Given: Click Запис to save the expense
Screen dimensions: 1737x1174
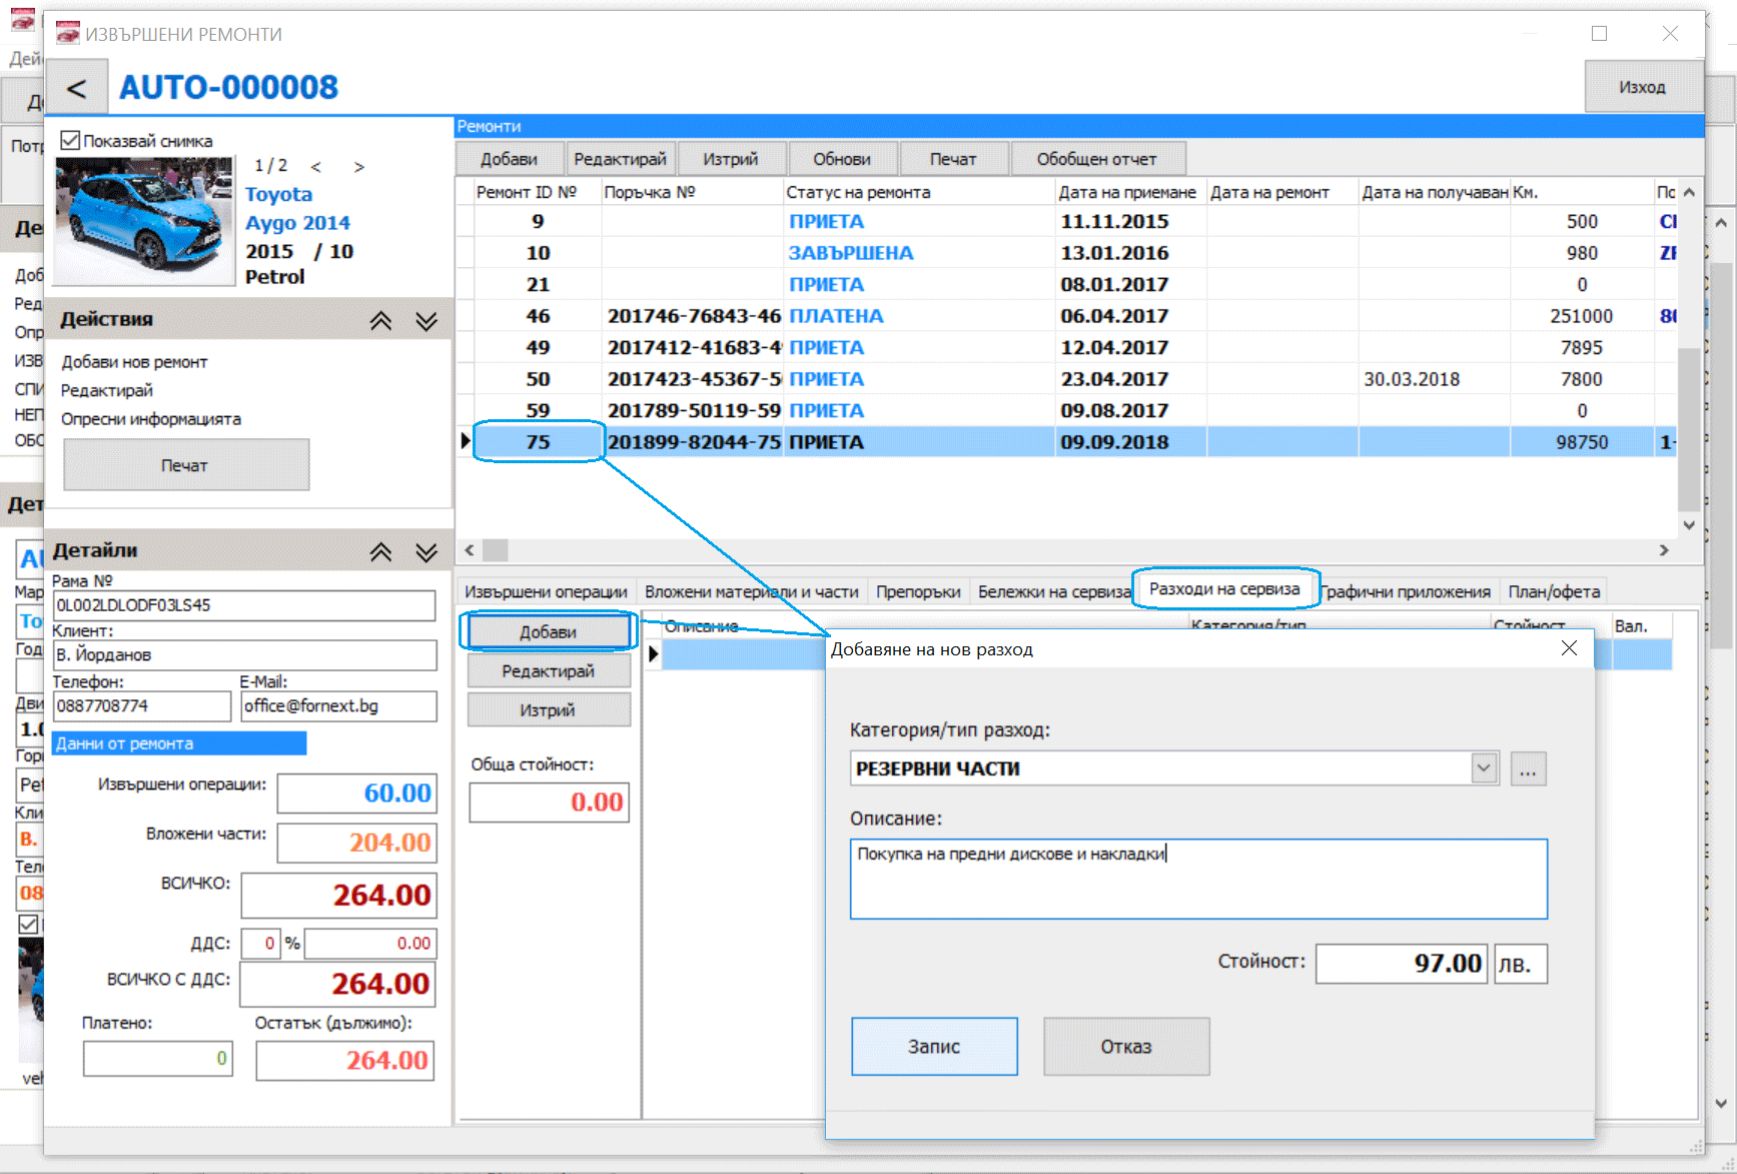Looking at the screenshot, I should [x=934, y=1046].
